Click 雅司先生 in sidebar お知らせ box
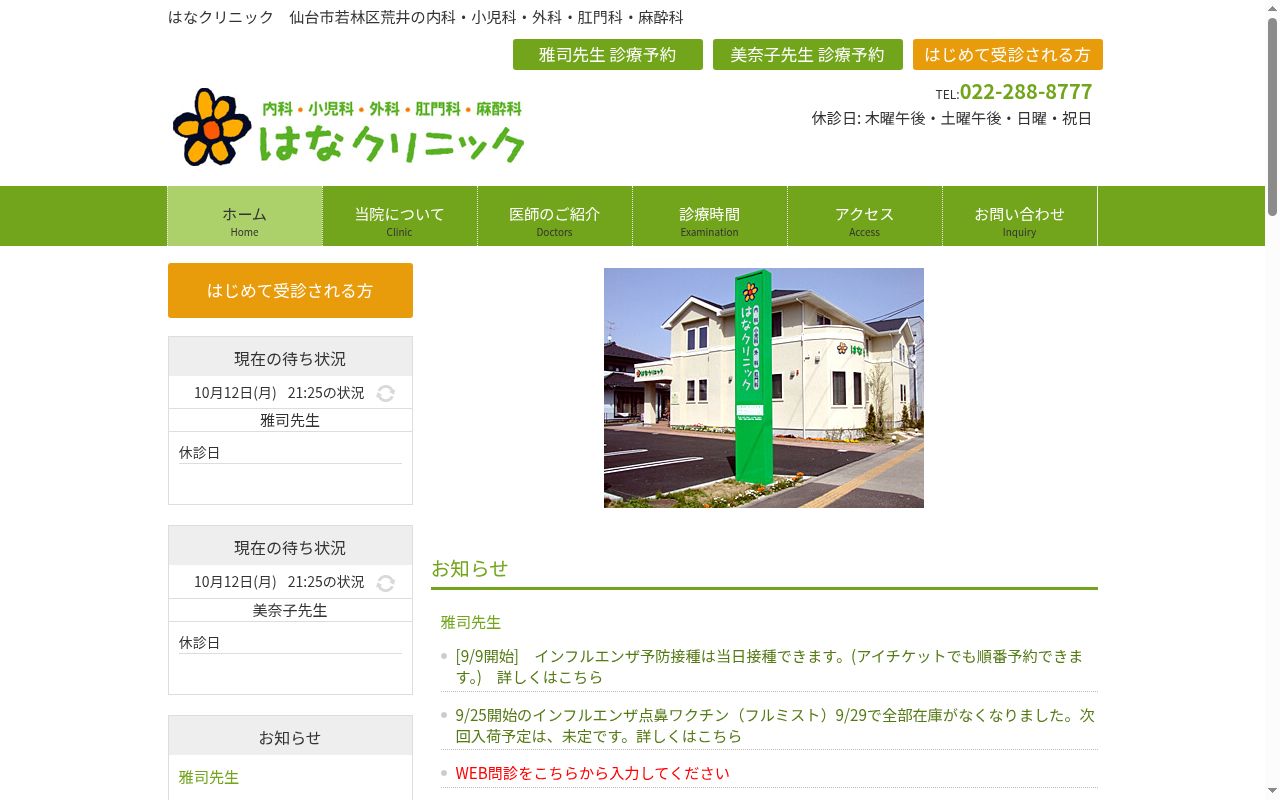1280x800 pixels. coord(209,777)
